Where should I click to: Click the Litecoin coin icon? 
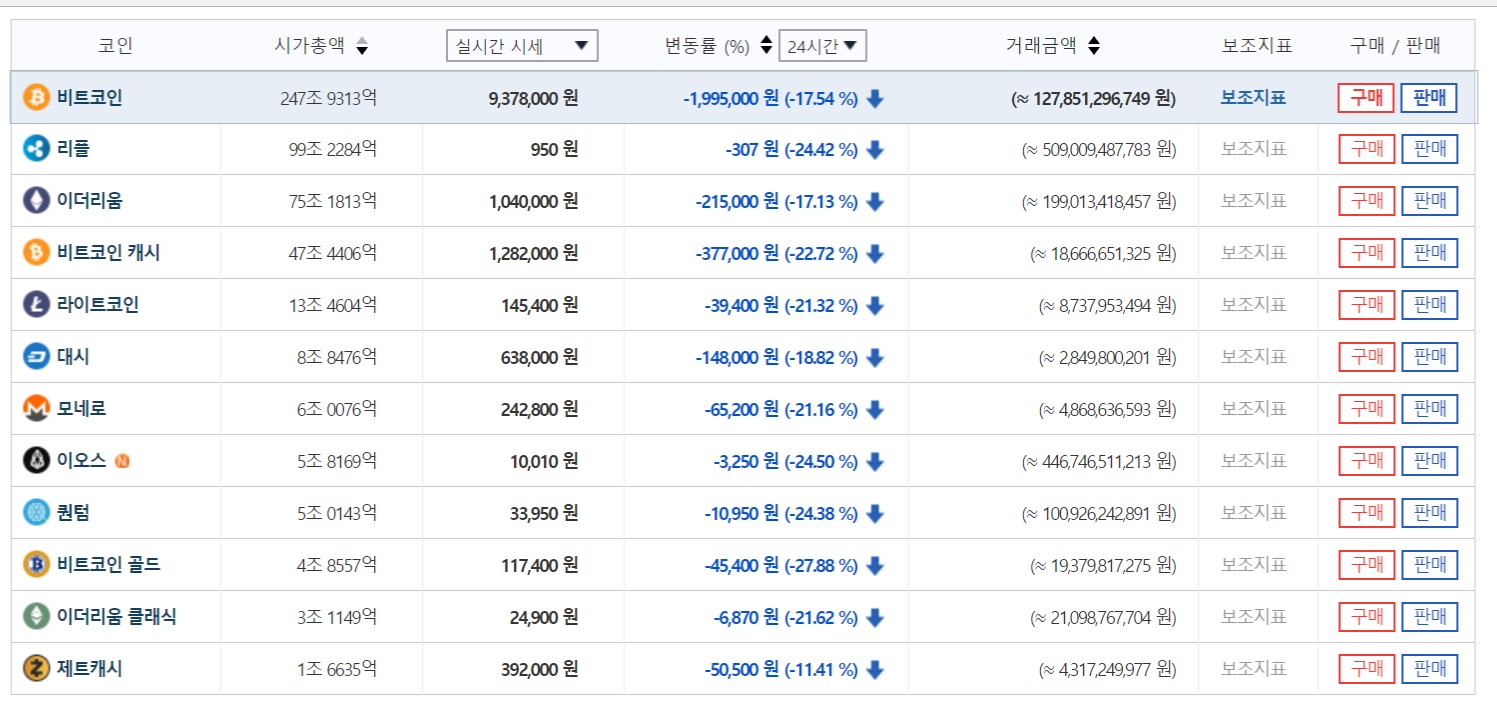click(36, 305)
